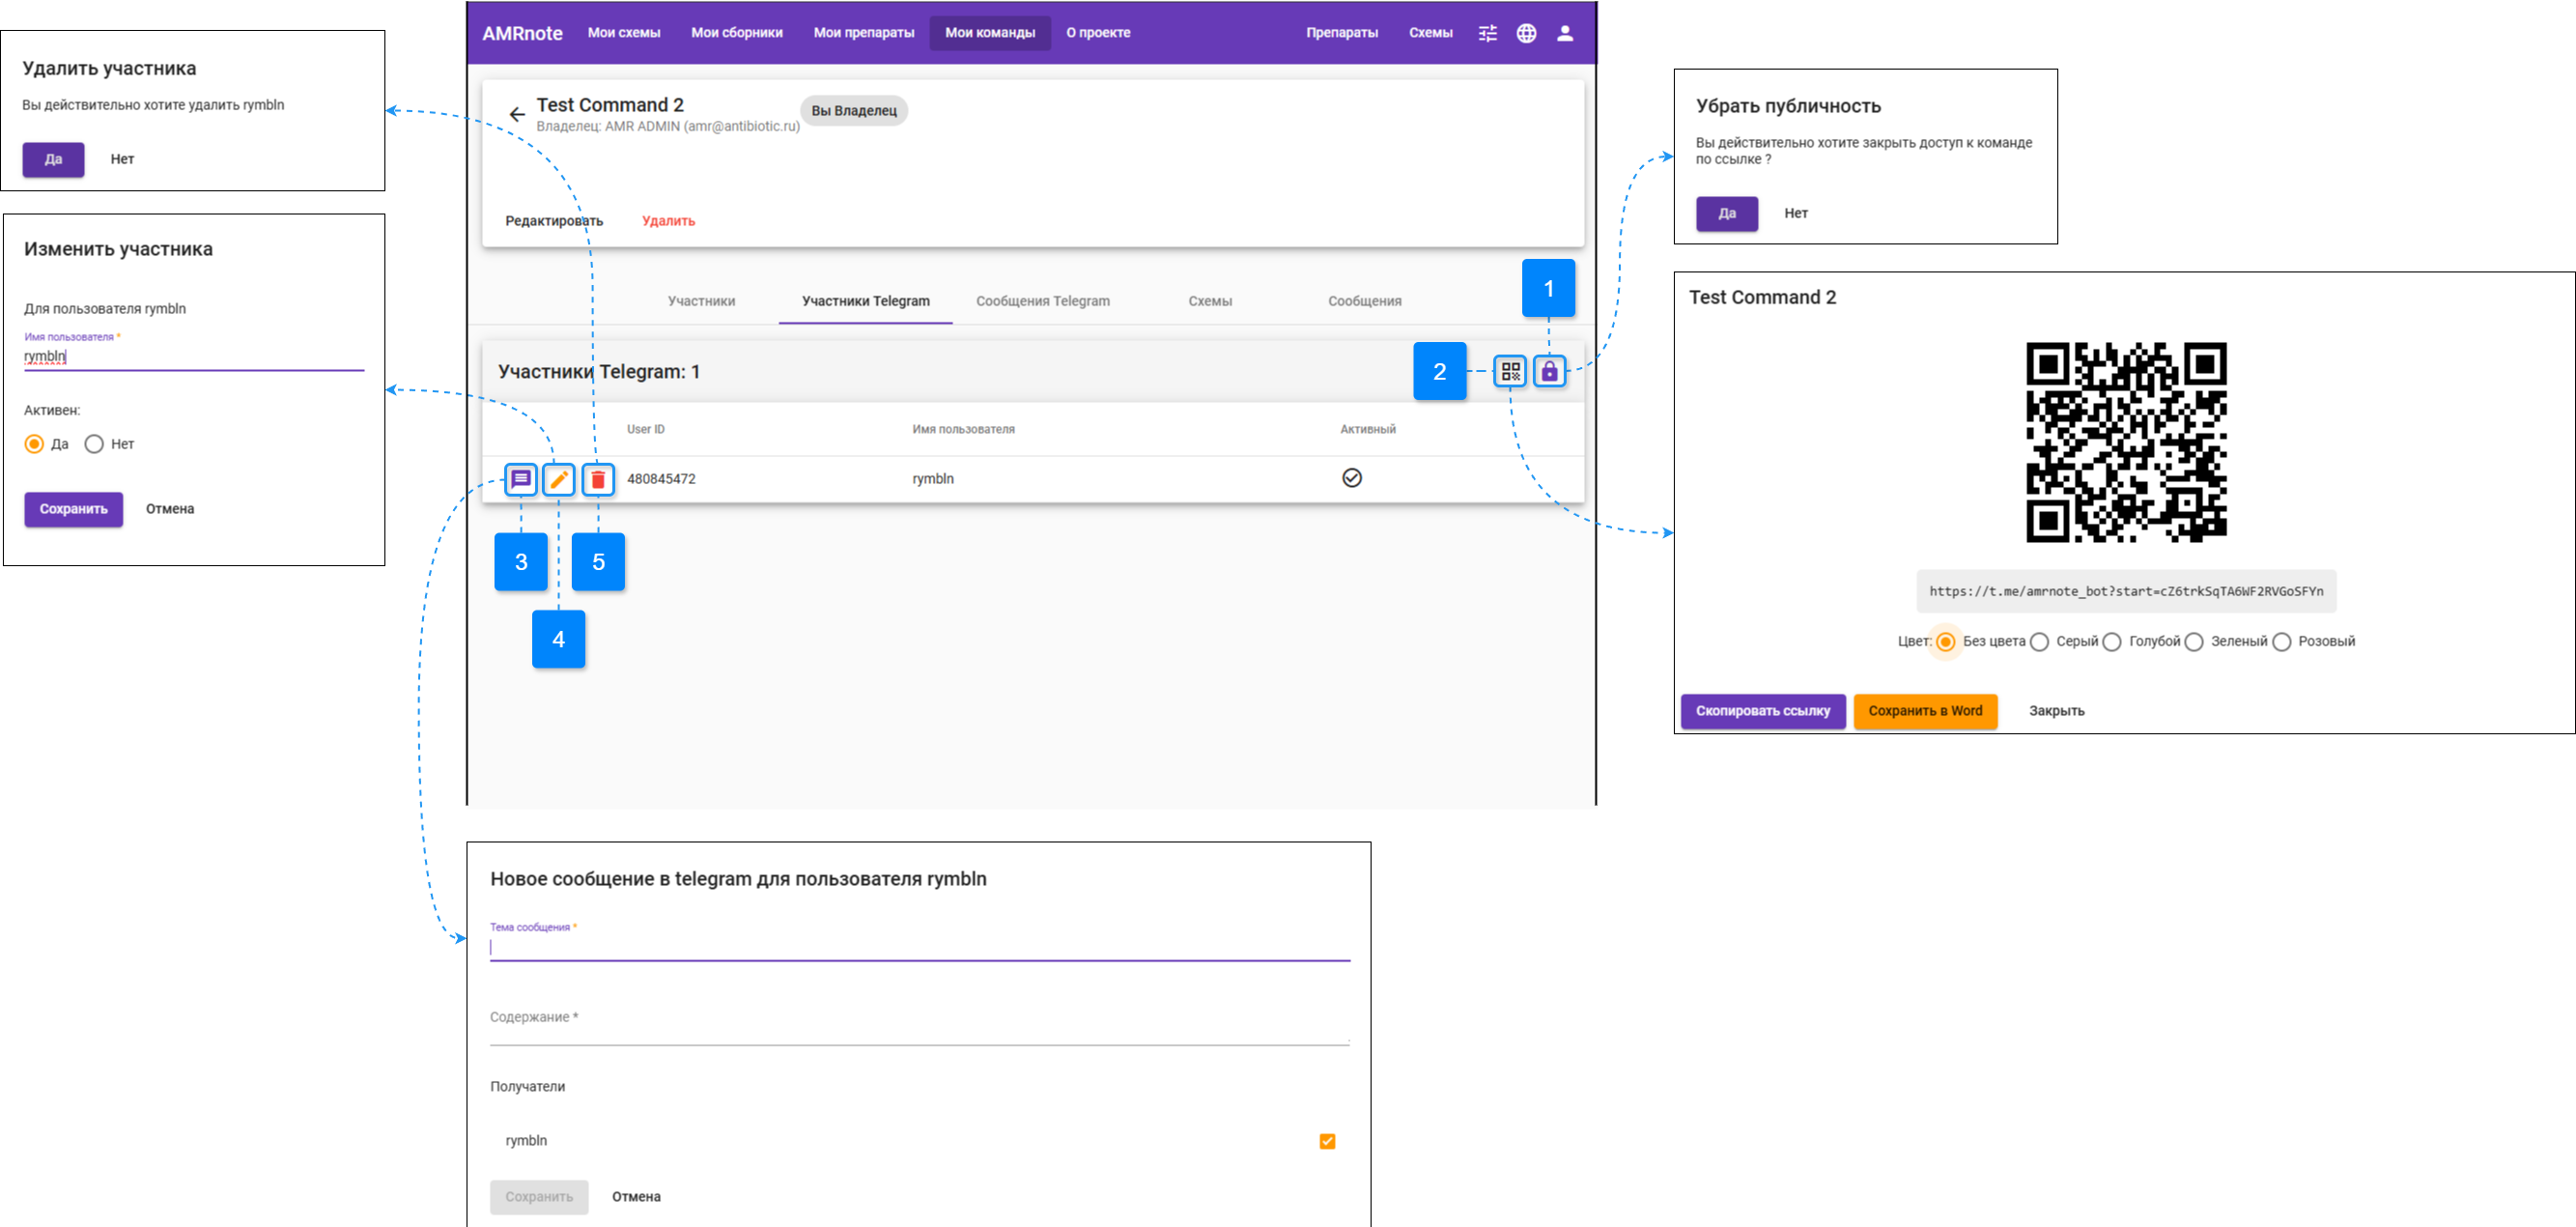The height and width of the screenshot is (1227, 2576).
Task: Edit participant rymbln with pencil icon
Action: point(559,479)
